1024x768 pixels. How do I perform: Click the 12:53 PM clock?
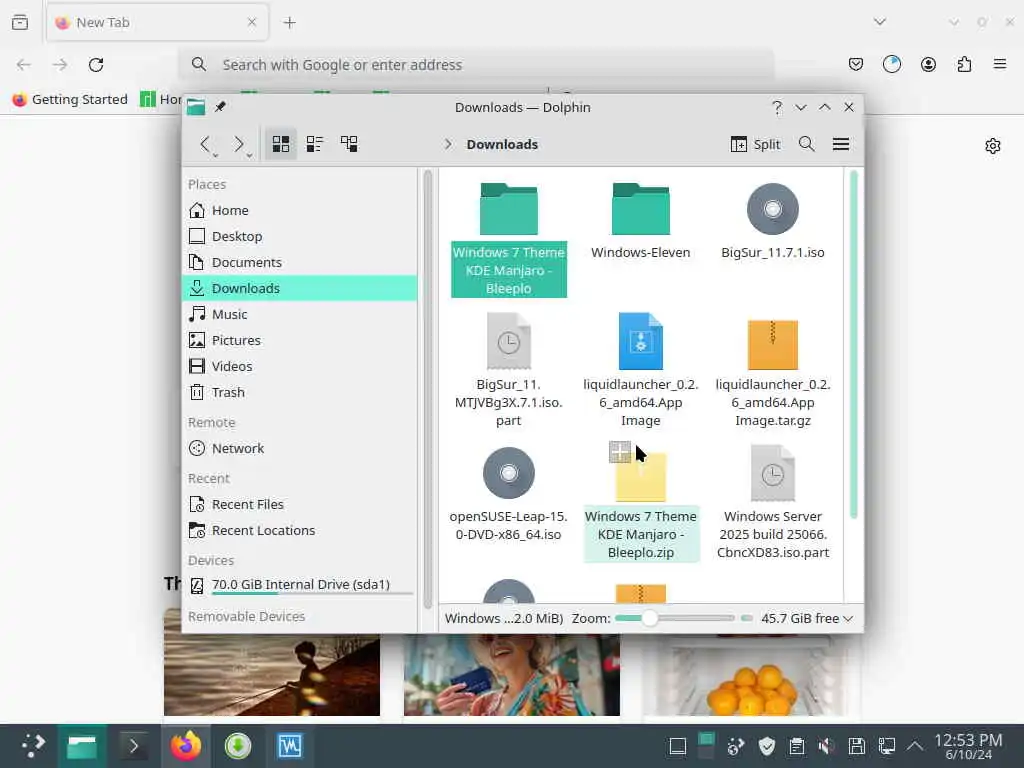coord(968,746)
